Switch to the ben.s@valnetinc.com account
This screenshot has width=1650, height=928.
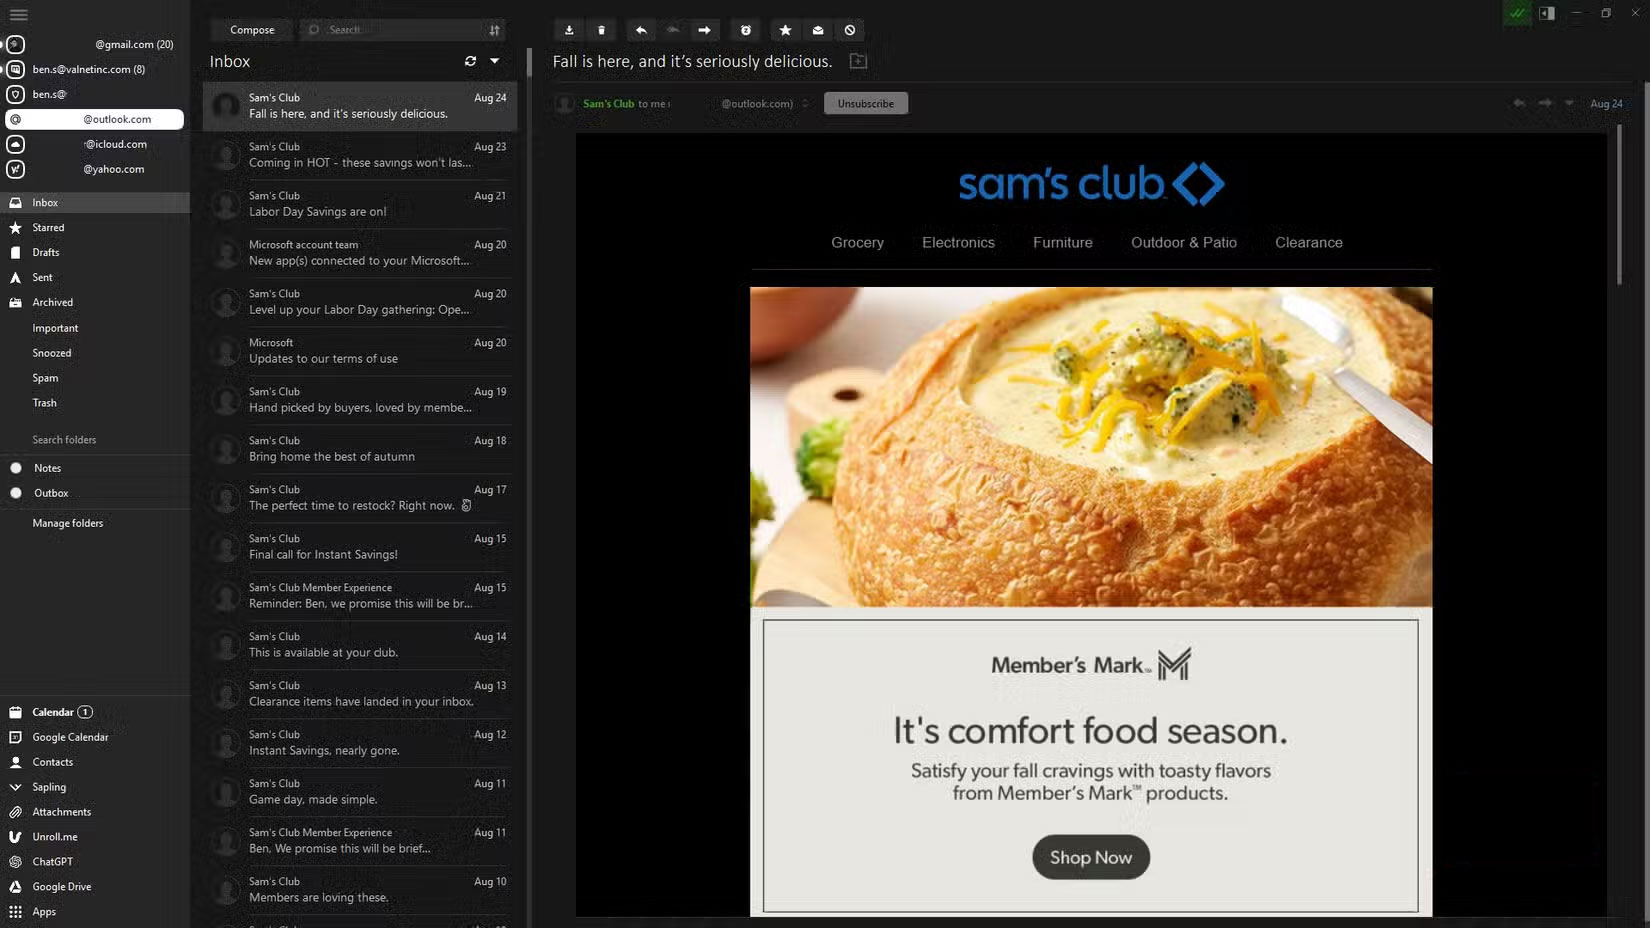click(94, 69)
